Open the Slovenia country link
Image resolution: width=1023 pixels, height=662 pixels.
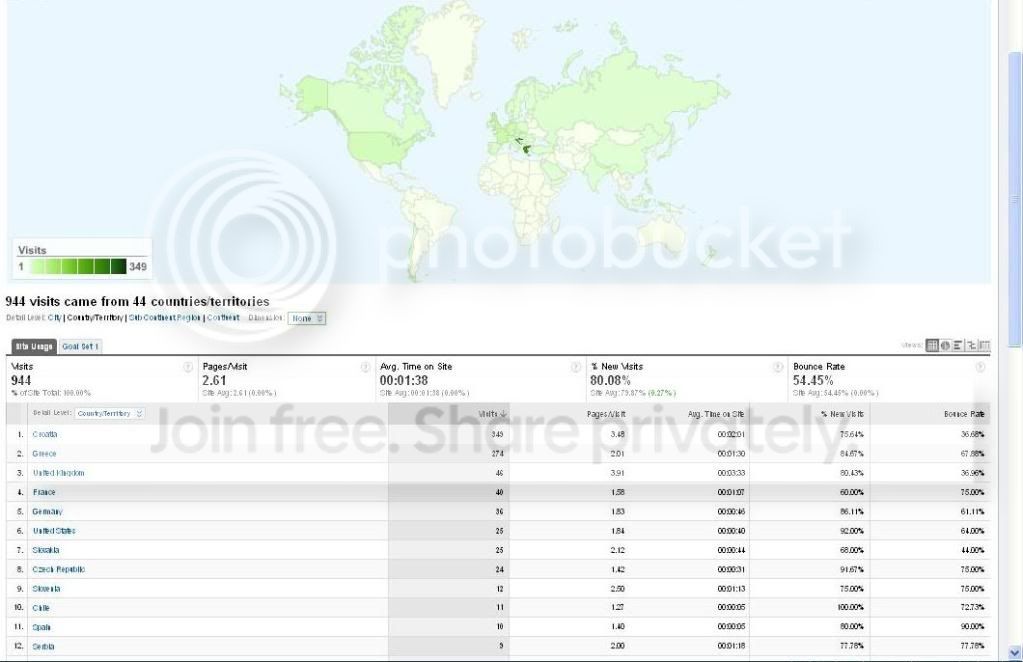(46, 589)
